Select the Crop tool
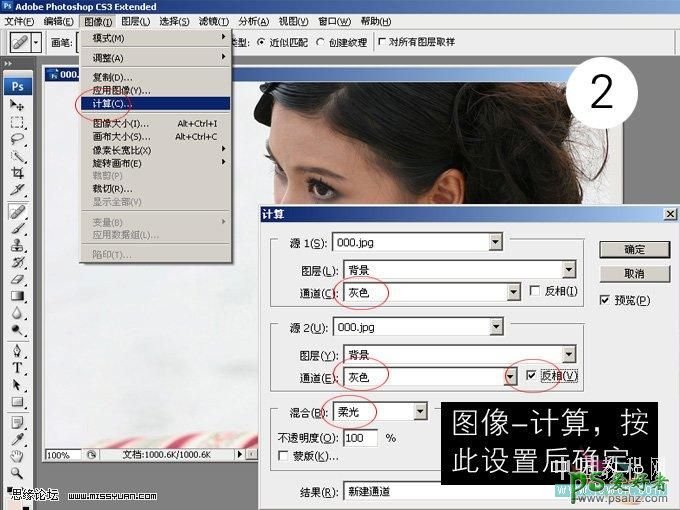 tap(17, 174)
